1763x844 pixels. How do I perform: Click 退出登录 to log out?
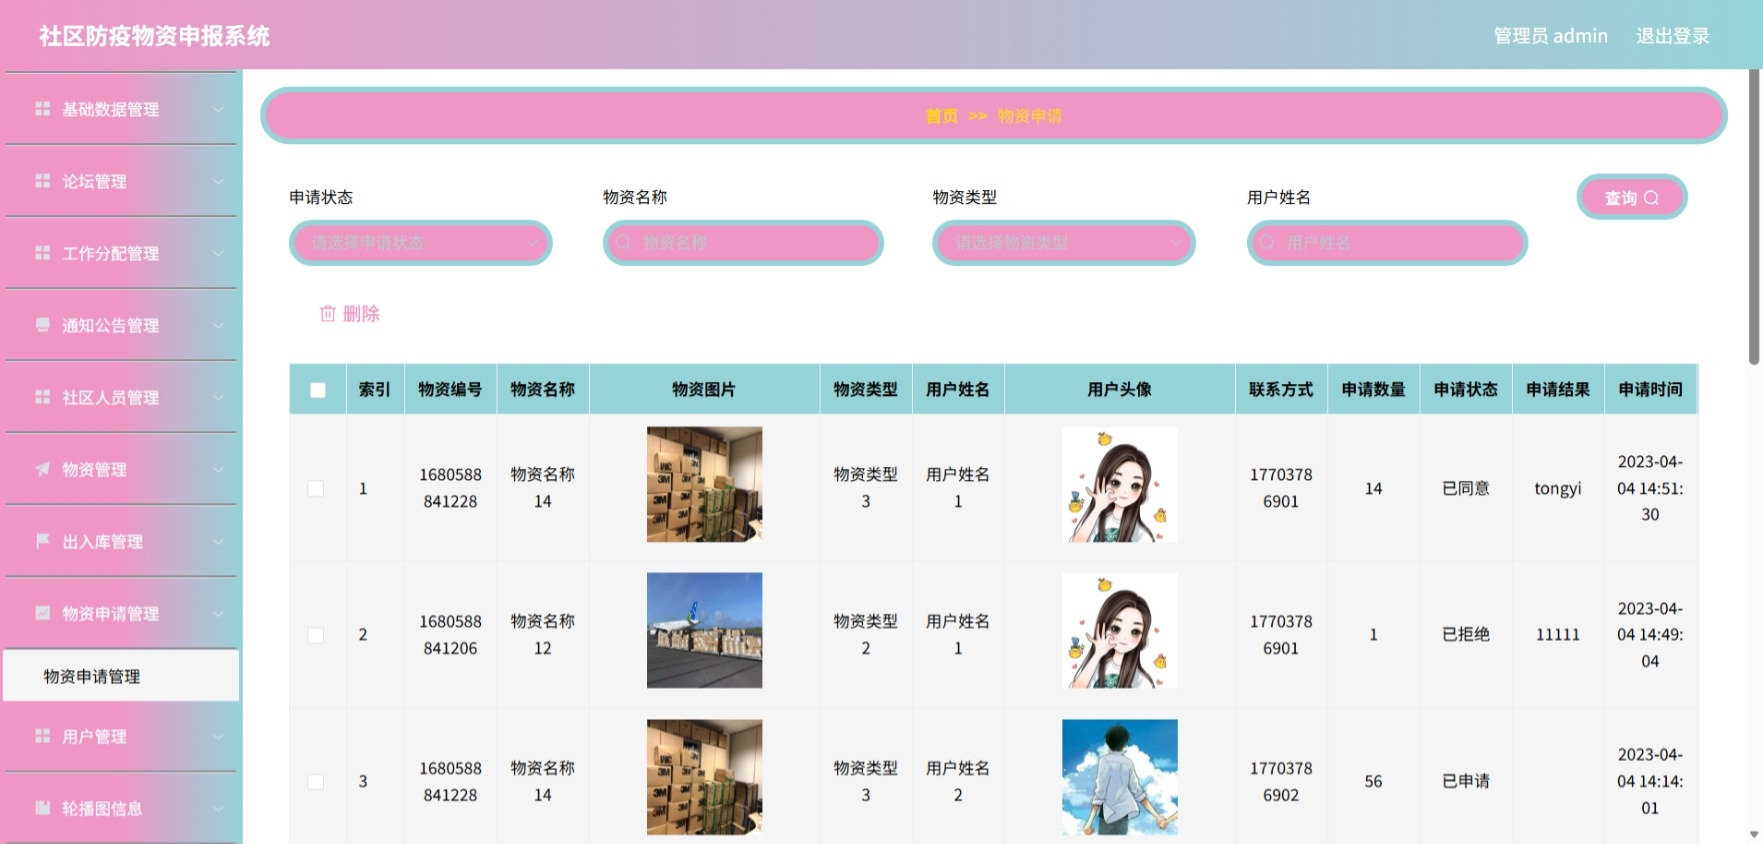point(1672,36)
